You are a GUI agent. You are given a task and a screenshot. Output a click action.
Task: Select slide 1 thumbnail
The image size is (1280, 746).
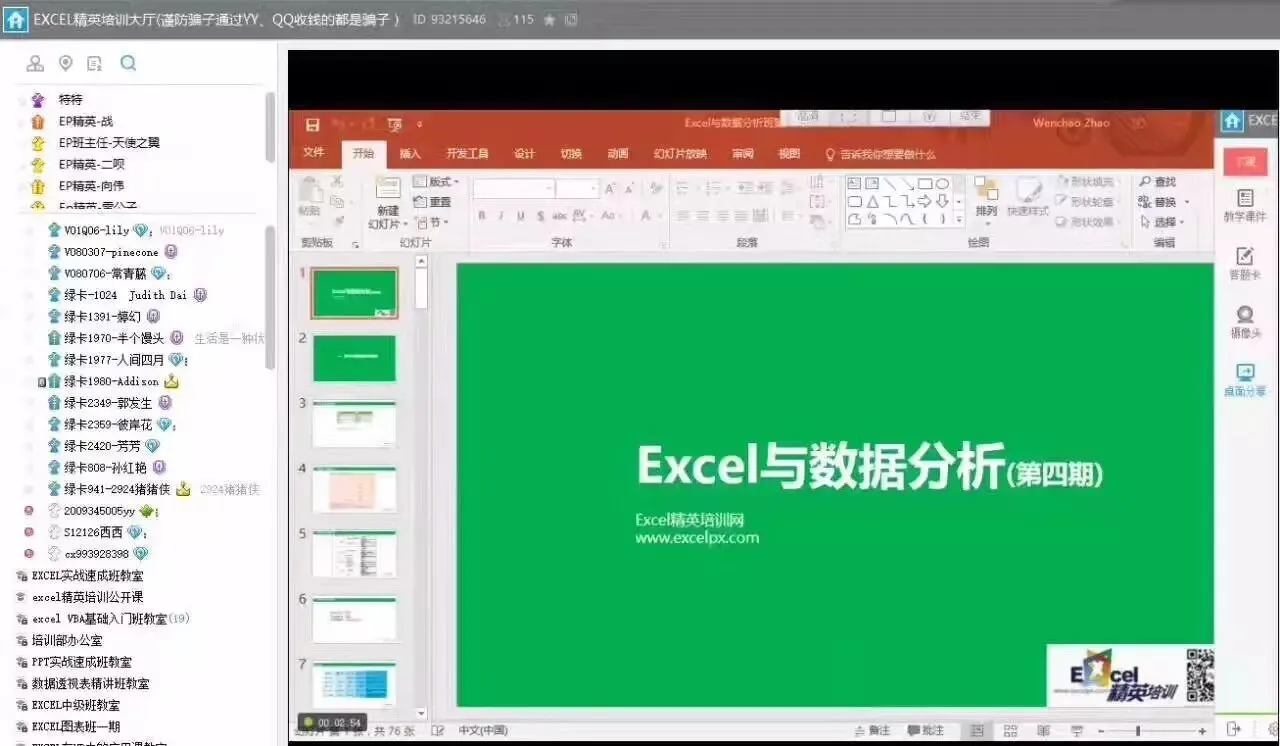[354, 293]
